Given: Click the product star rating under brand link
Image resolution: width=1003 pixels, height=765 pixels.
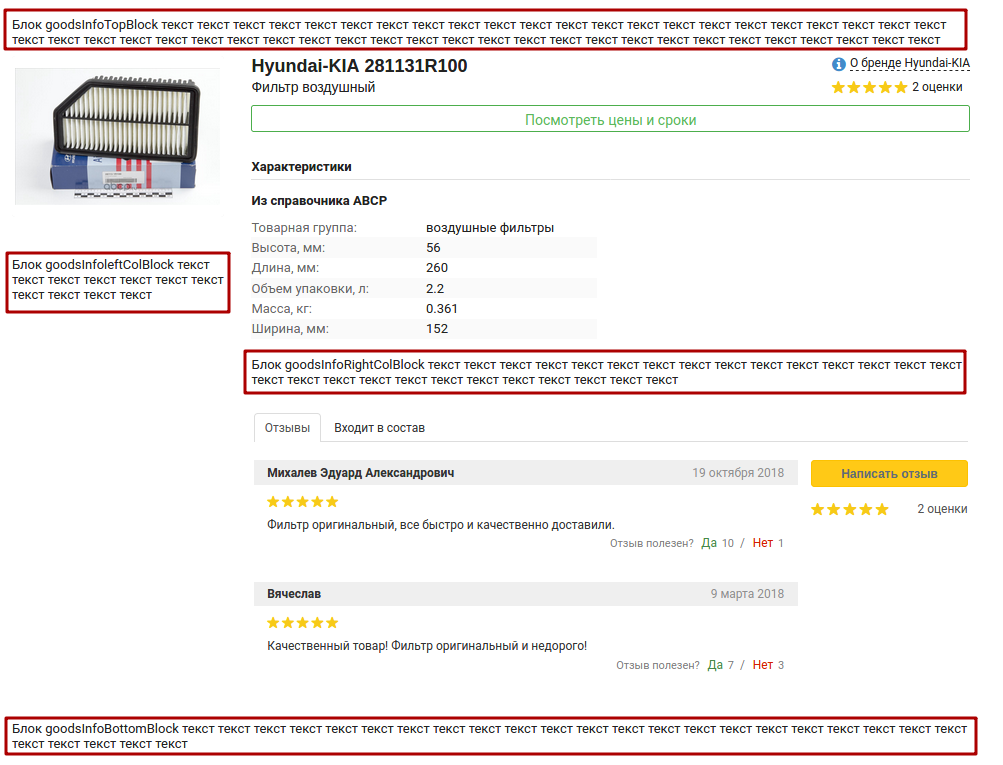Looking at the screenshot, I should [868, 87].
